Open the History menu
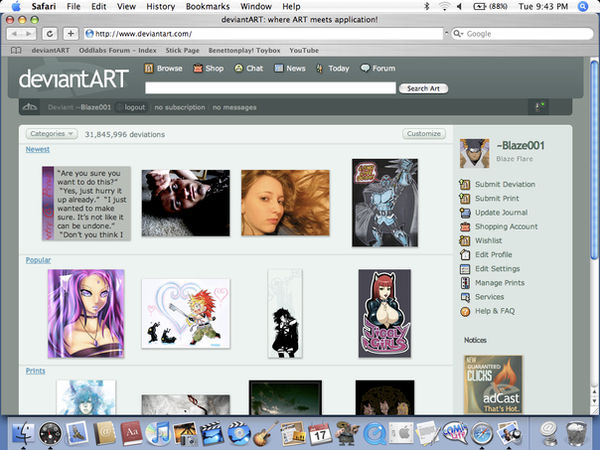The image size is (600, 450). tap(161, 7)
